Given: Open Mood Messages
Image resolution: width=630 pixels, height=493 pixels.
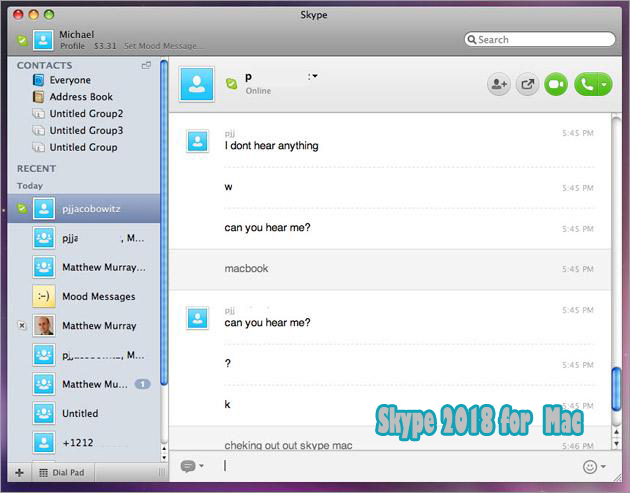Looking at the screenshot, I should coord(84,297).
